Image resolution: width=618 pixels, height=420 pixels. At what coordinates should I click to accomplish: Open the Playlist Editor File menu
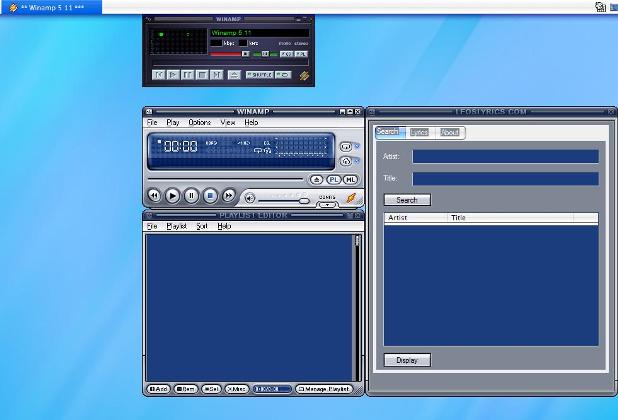[152, 226]
